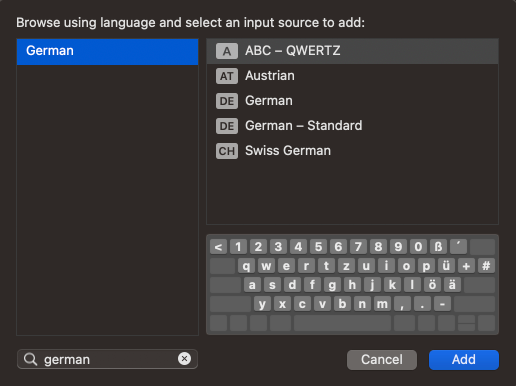Click the hyphen key in keyboard preview
This screenshot has width=516, height=386.
[x=442, y=304]
